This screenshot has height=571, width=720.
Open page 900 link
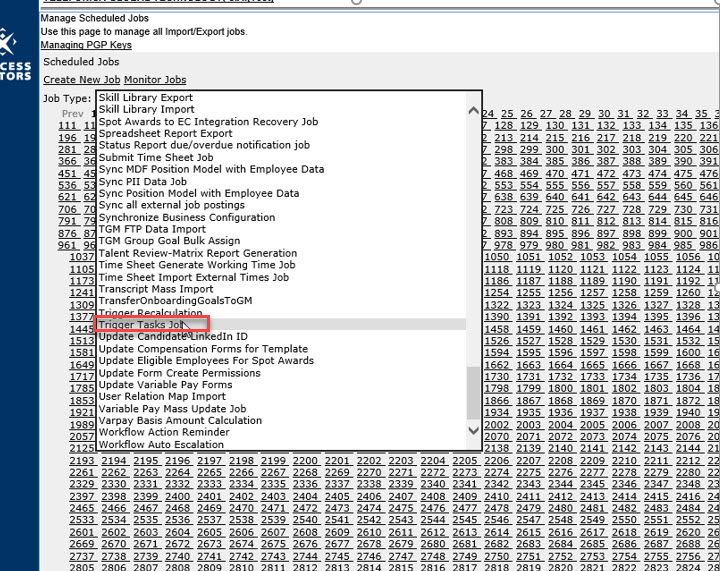click(x=683, y=234)
